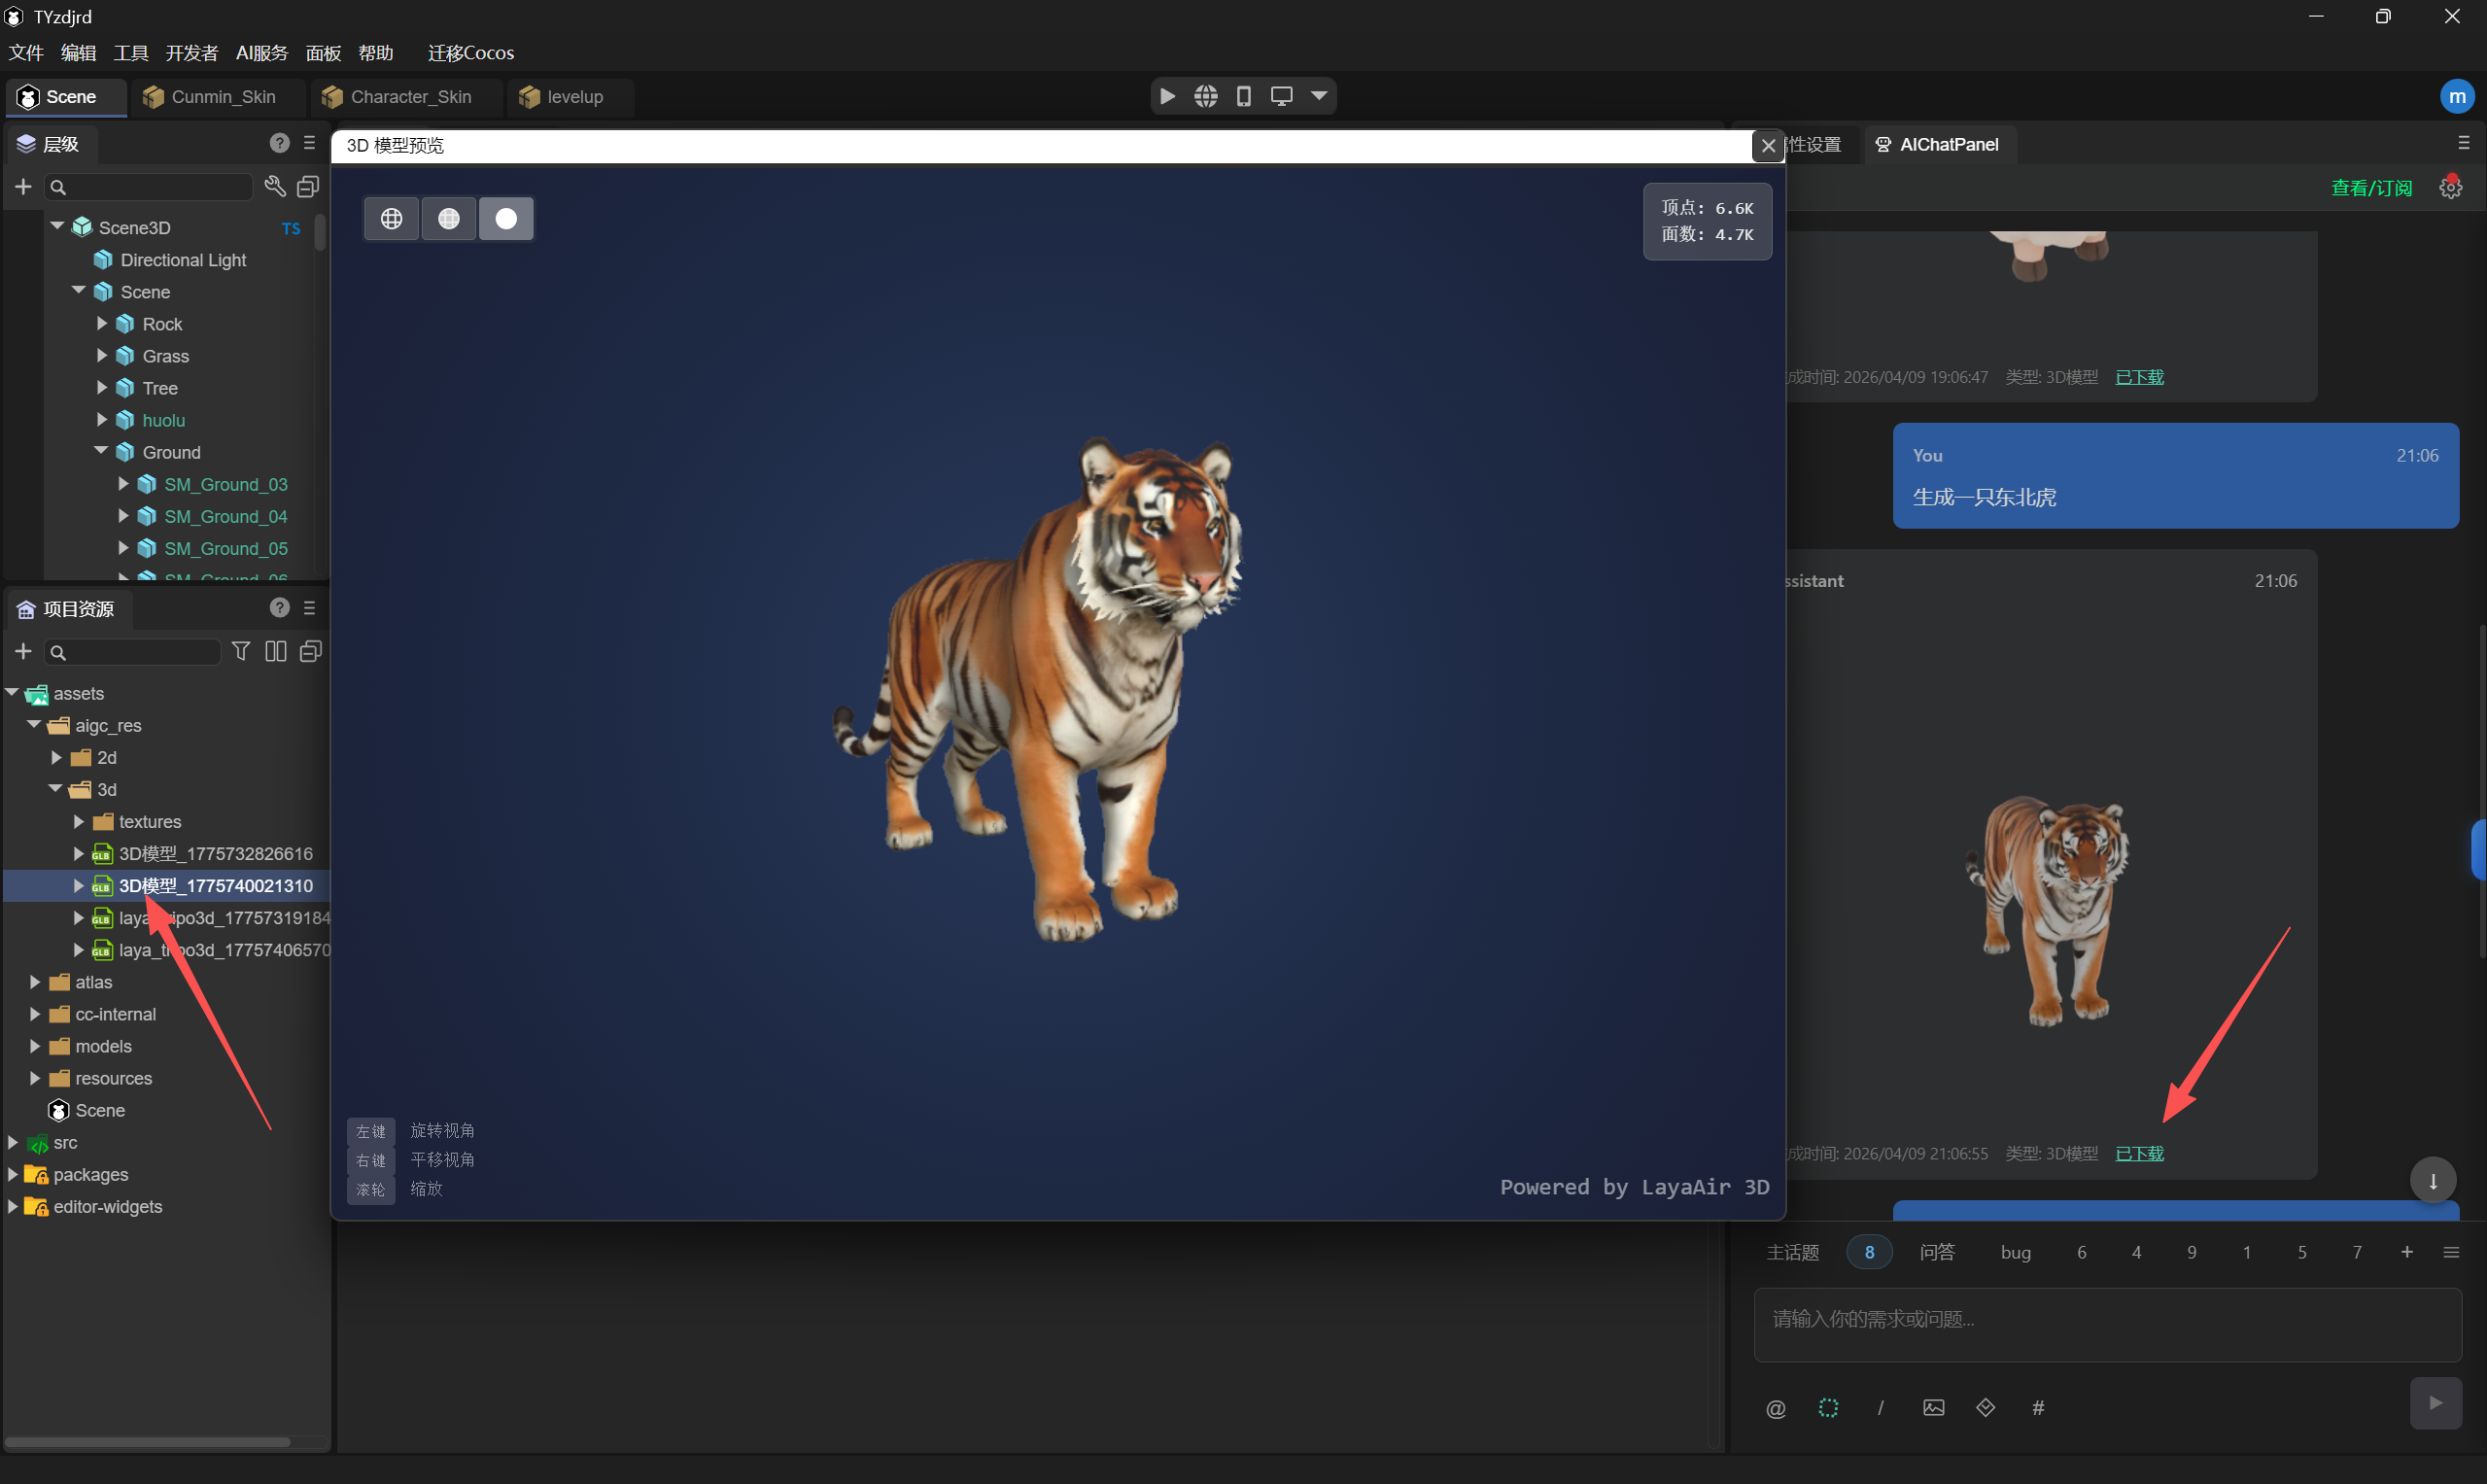Close the 3D model preview window
The width and height of the screenshot is (2487, 1484).
pyautogui.click(x=1768, y=145)
